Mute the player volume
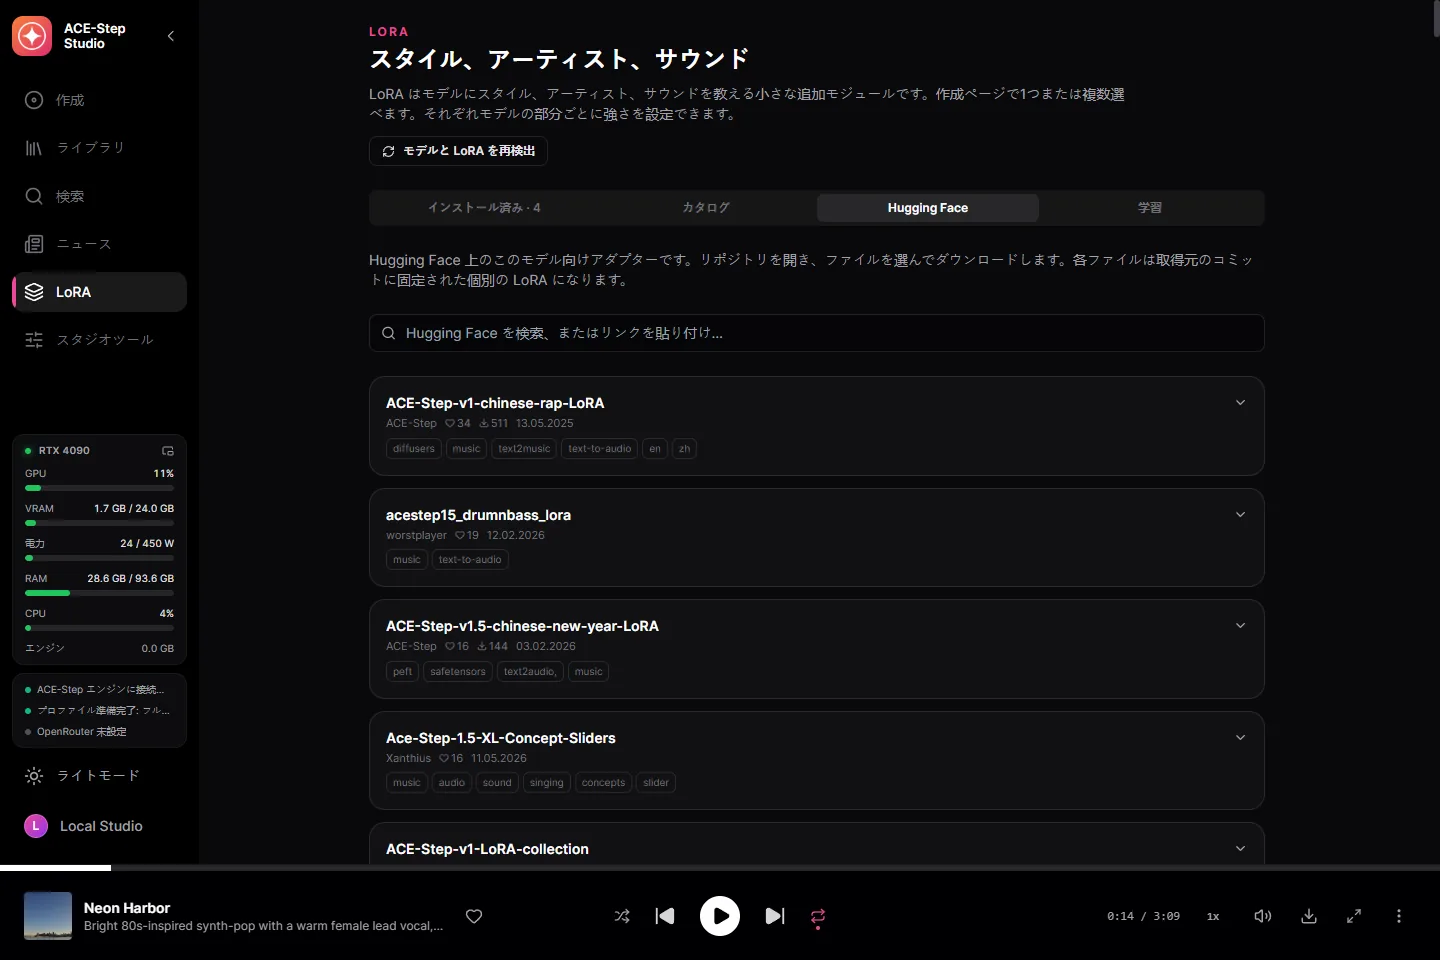The width and height of the screenshot is (1440, 960). click(x=1263, y=916)
